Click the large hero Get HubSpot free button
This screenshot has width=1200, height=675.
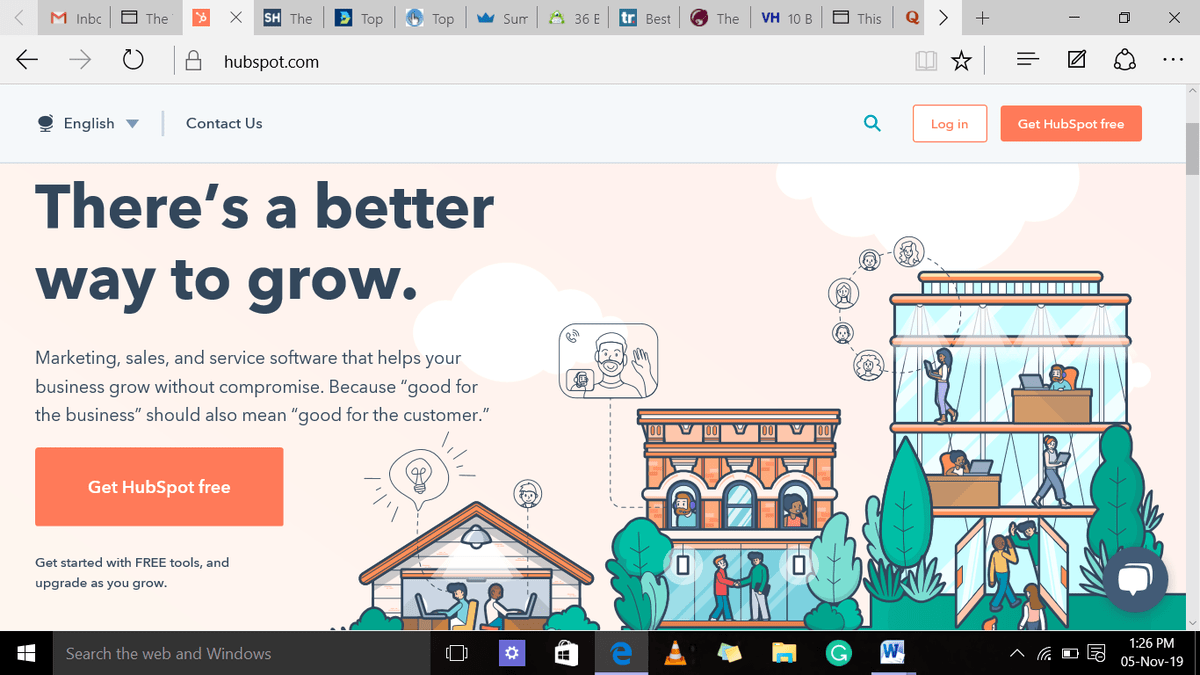tap(159, 487)
